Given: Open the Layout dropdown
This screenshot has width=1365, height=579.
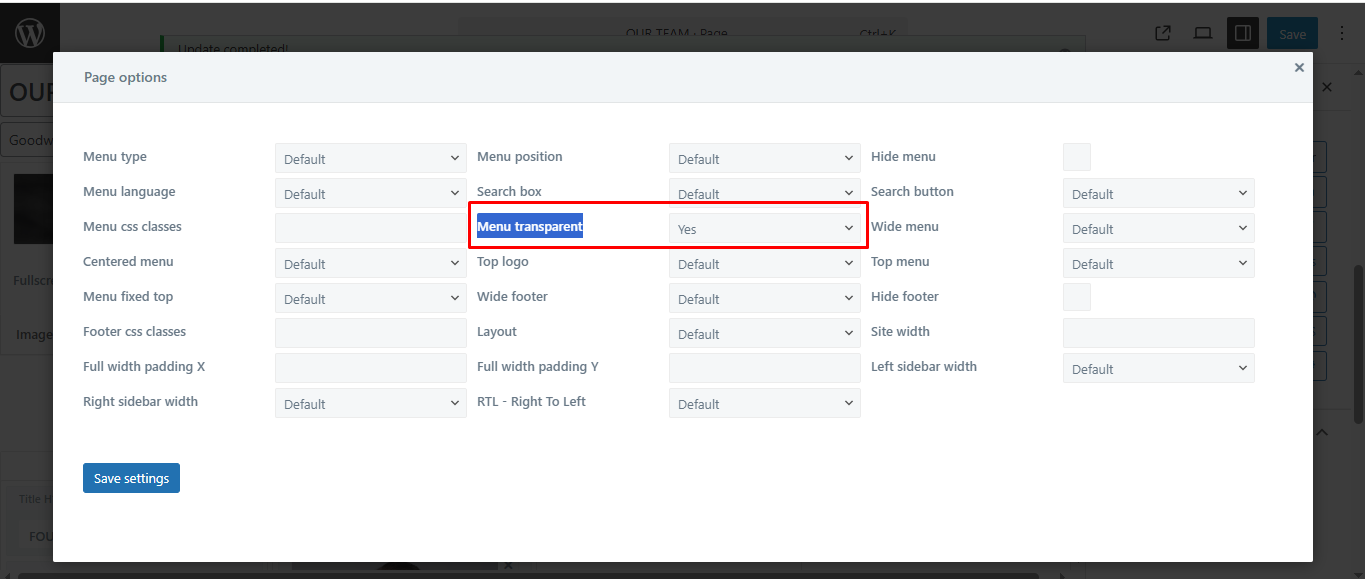Looking at the screenshot, I should [765, 333].
